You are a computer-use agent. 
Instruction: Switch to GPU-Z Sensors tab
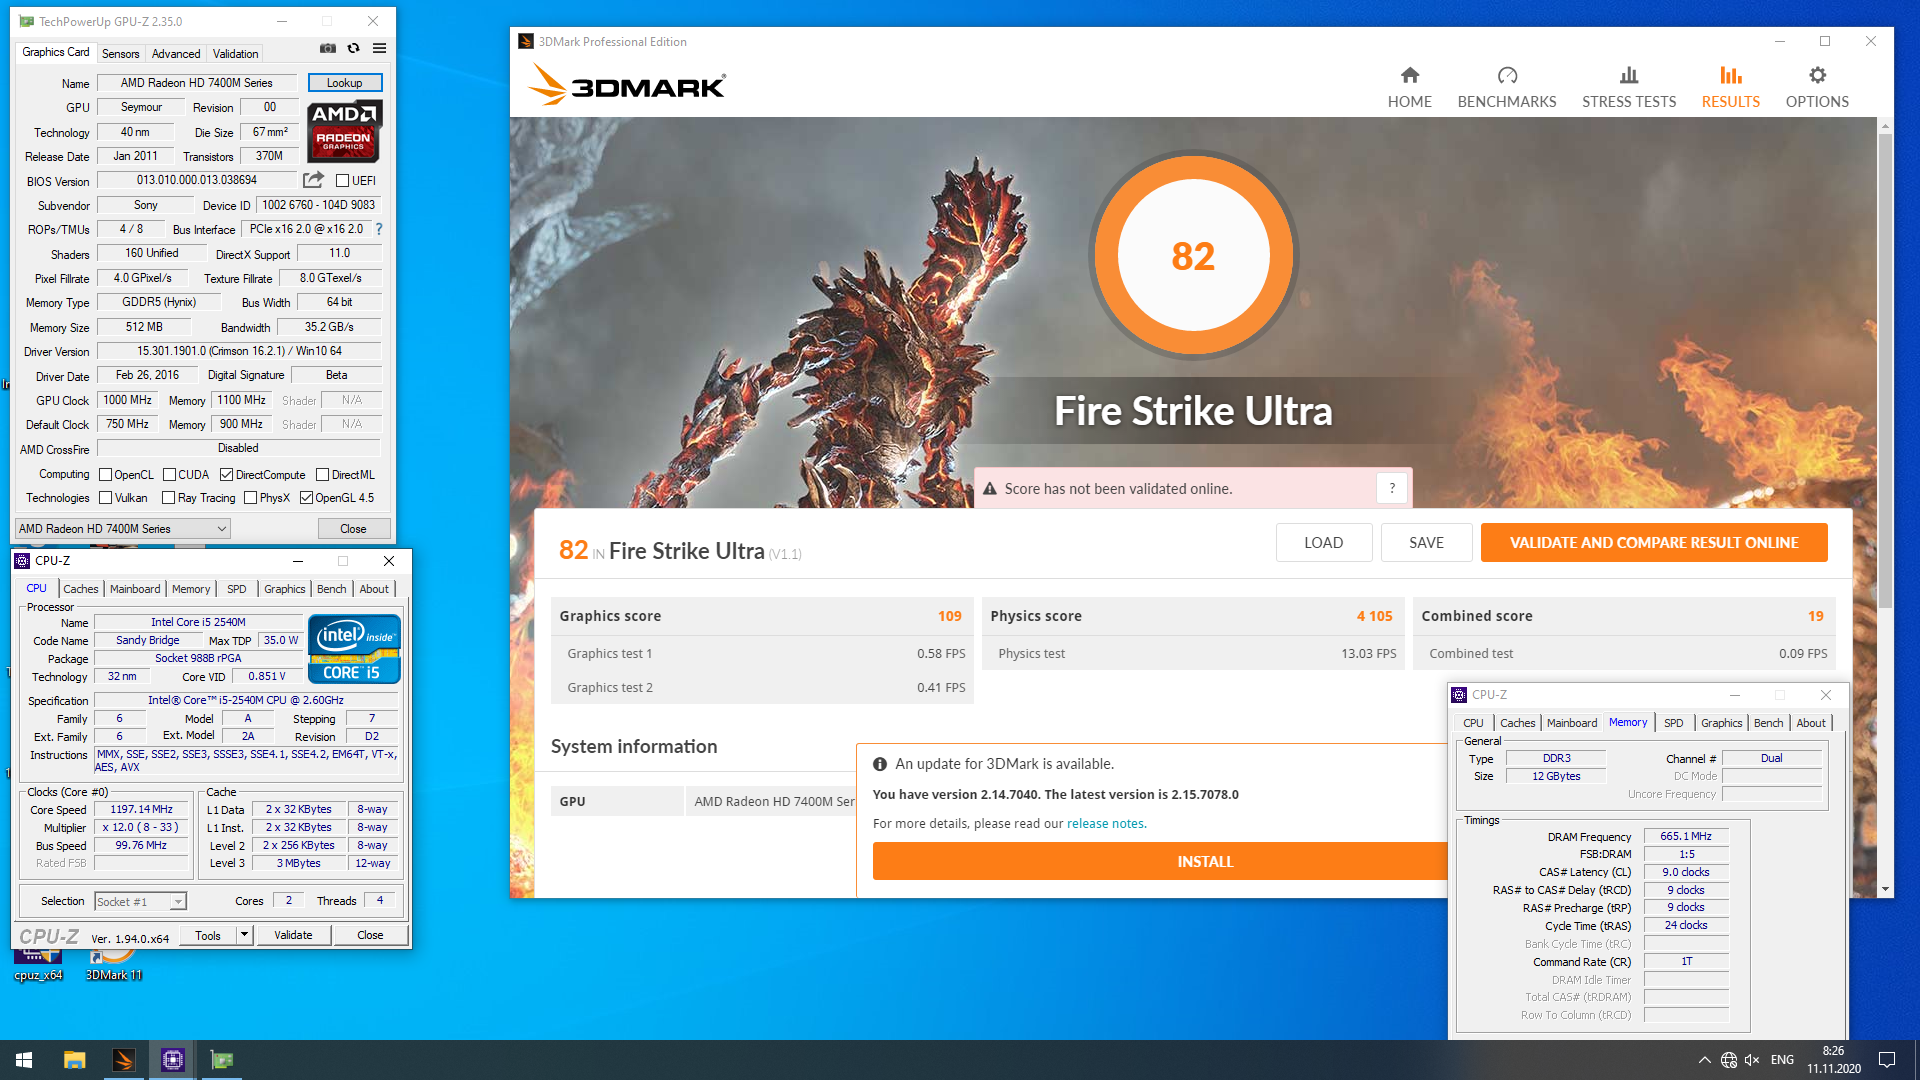(x=120, y=54)
